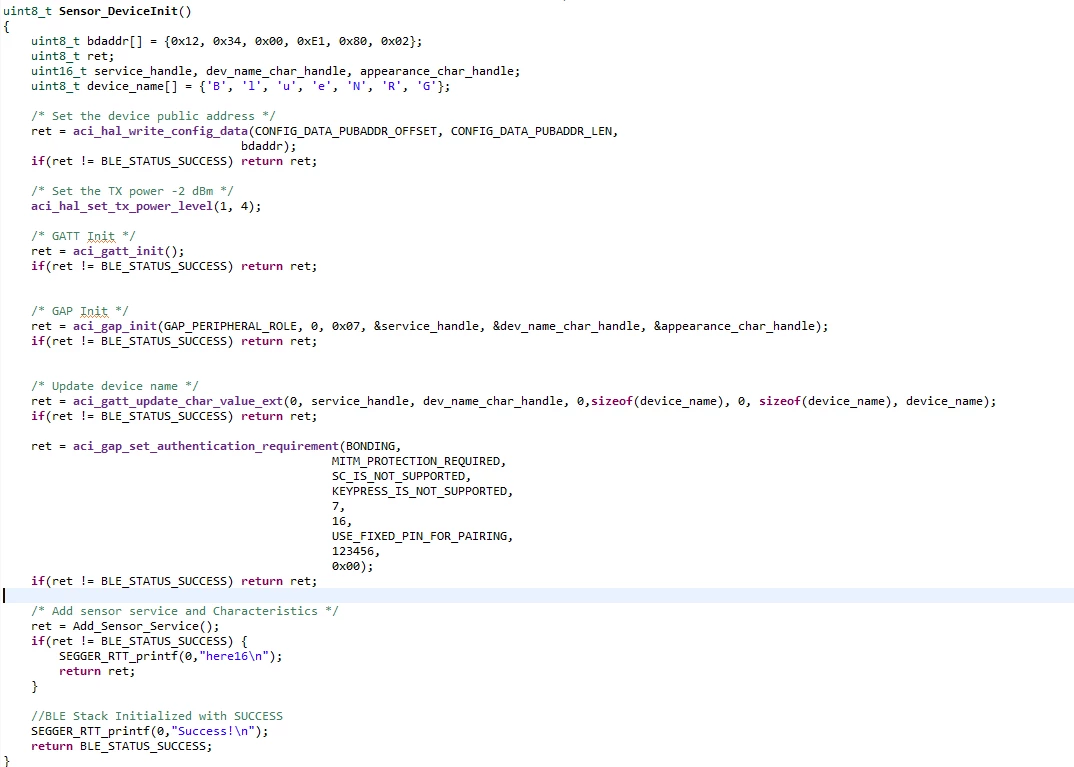This screenshot has height=767, width=1074.
Task: Click the 'Set the TX power -2 dBm' comment
Action: tap(132, 191)
